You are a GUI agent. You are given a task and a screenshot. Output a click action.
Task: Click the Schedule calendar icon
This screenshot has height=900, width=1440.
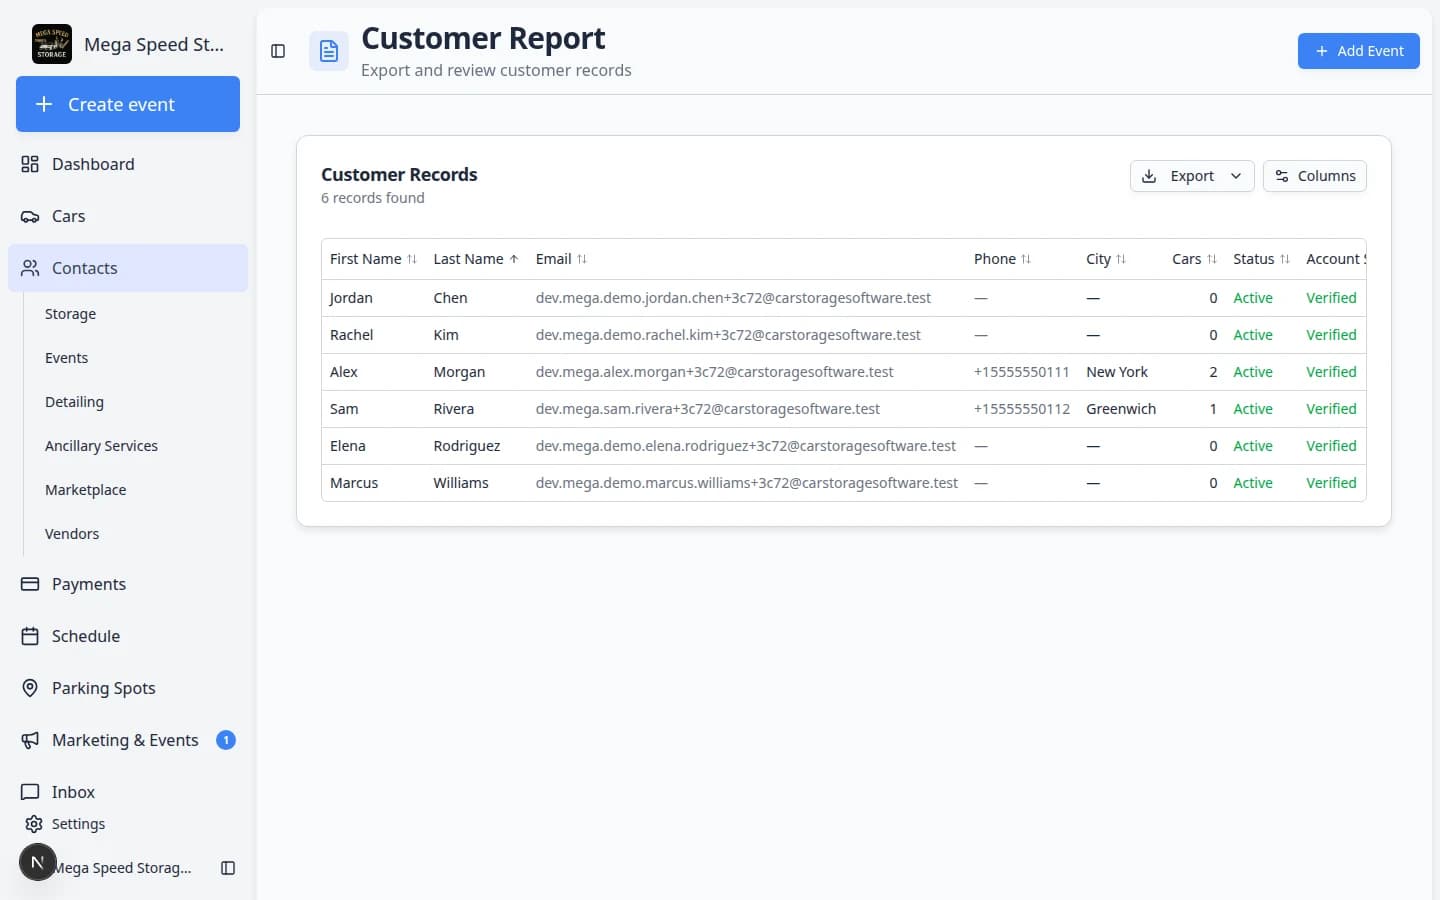[30, 636]
